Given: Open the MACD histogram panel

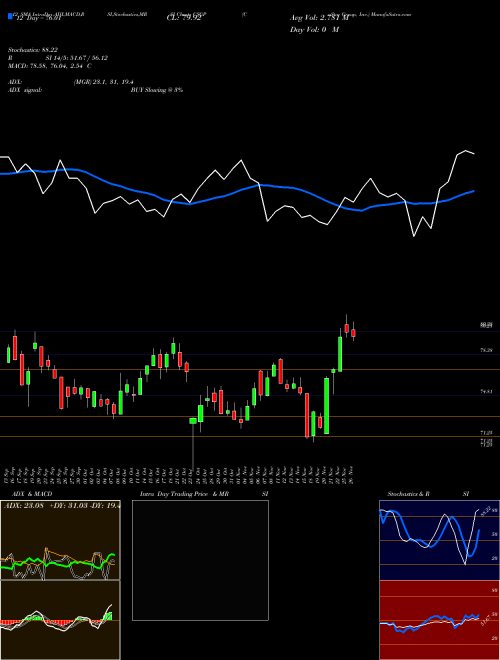Looking at the screenshot, I should 60,620.
